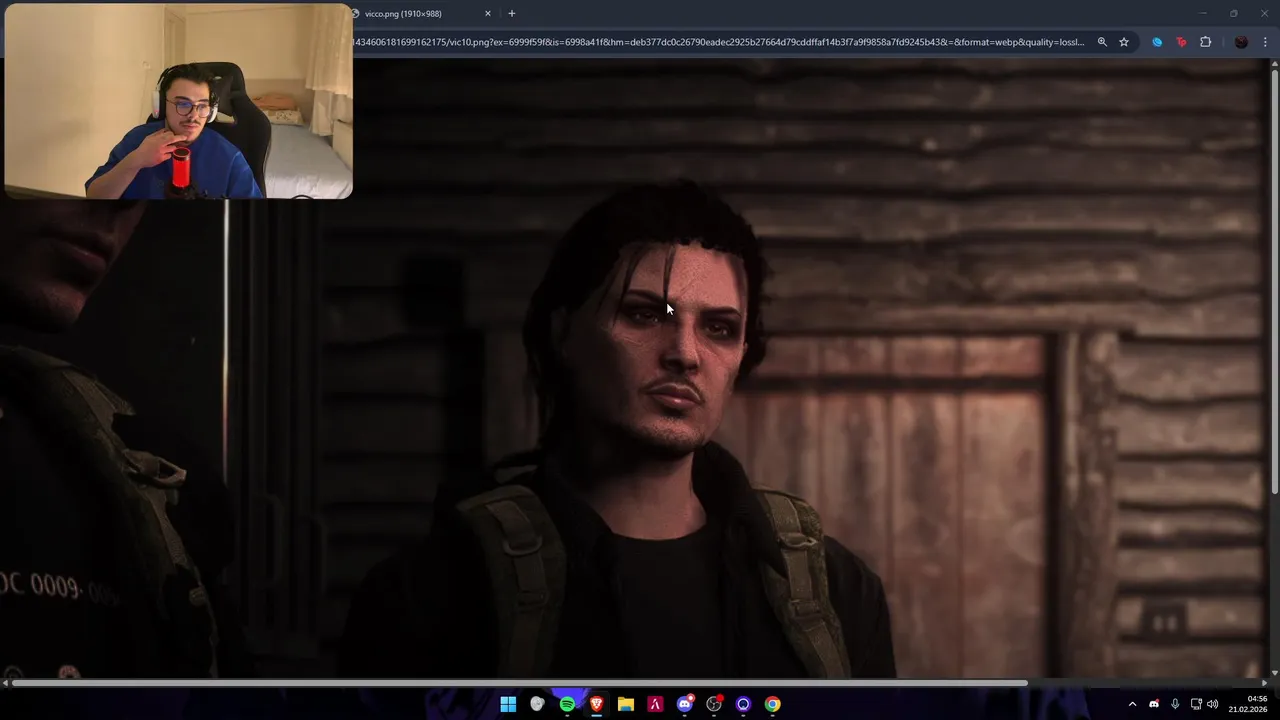This screenshot has height=720, width=1280.
Task: Click the red extension icon in the toolbar
Action: coord(1181,42)
